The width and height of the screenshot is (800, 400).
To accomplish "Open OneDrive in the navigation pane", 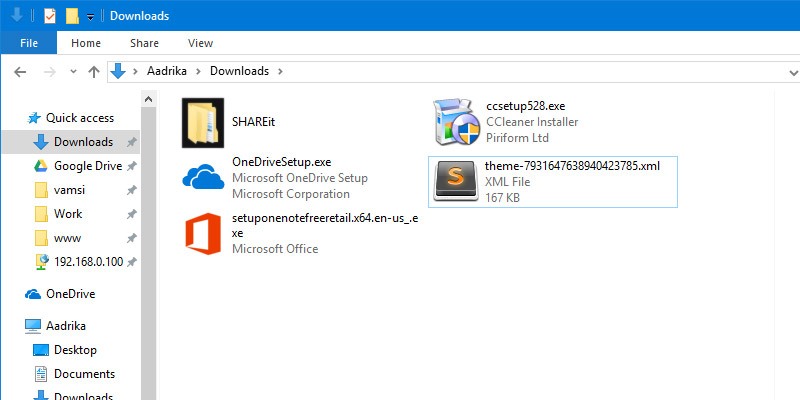I will [x=70, y=294].
